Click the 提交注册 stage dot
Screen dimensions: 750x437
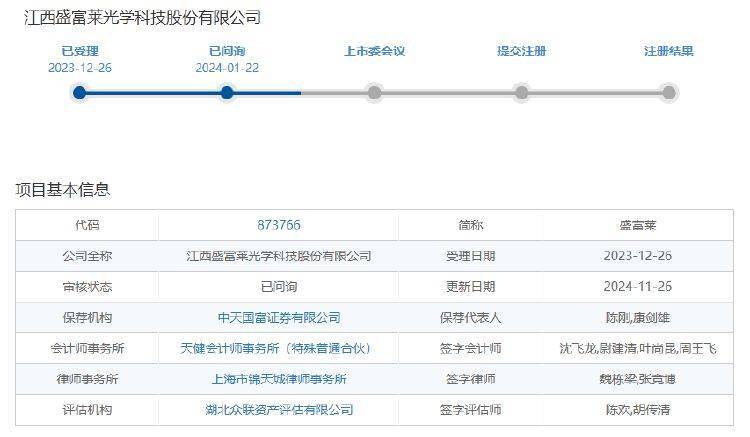coord(521,93)
